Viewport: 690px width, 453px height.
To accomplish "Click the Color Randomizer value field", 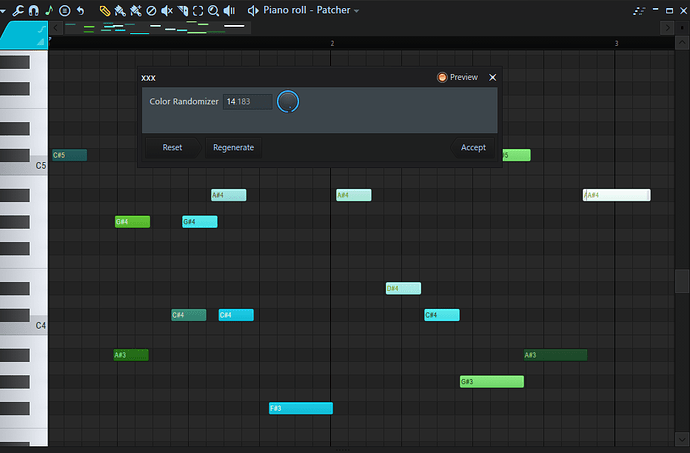I will pyautogui.click(x=247, y=102).
